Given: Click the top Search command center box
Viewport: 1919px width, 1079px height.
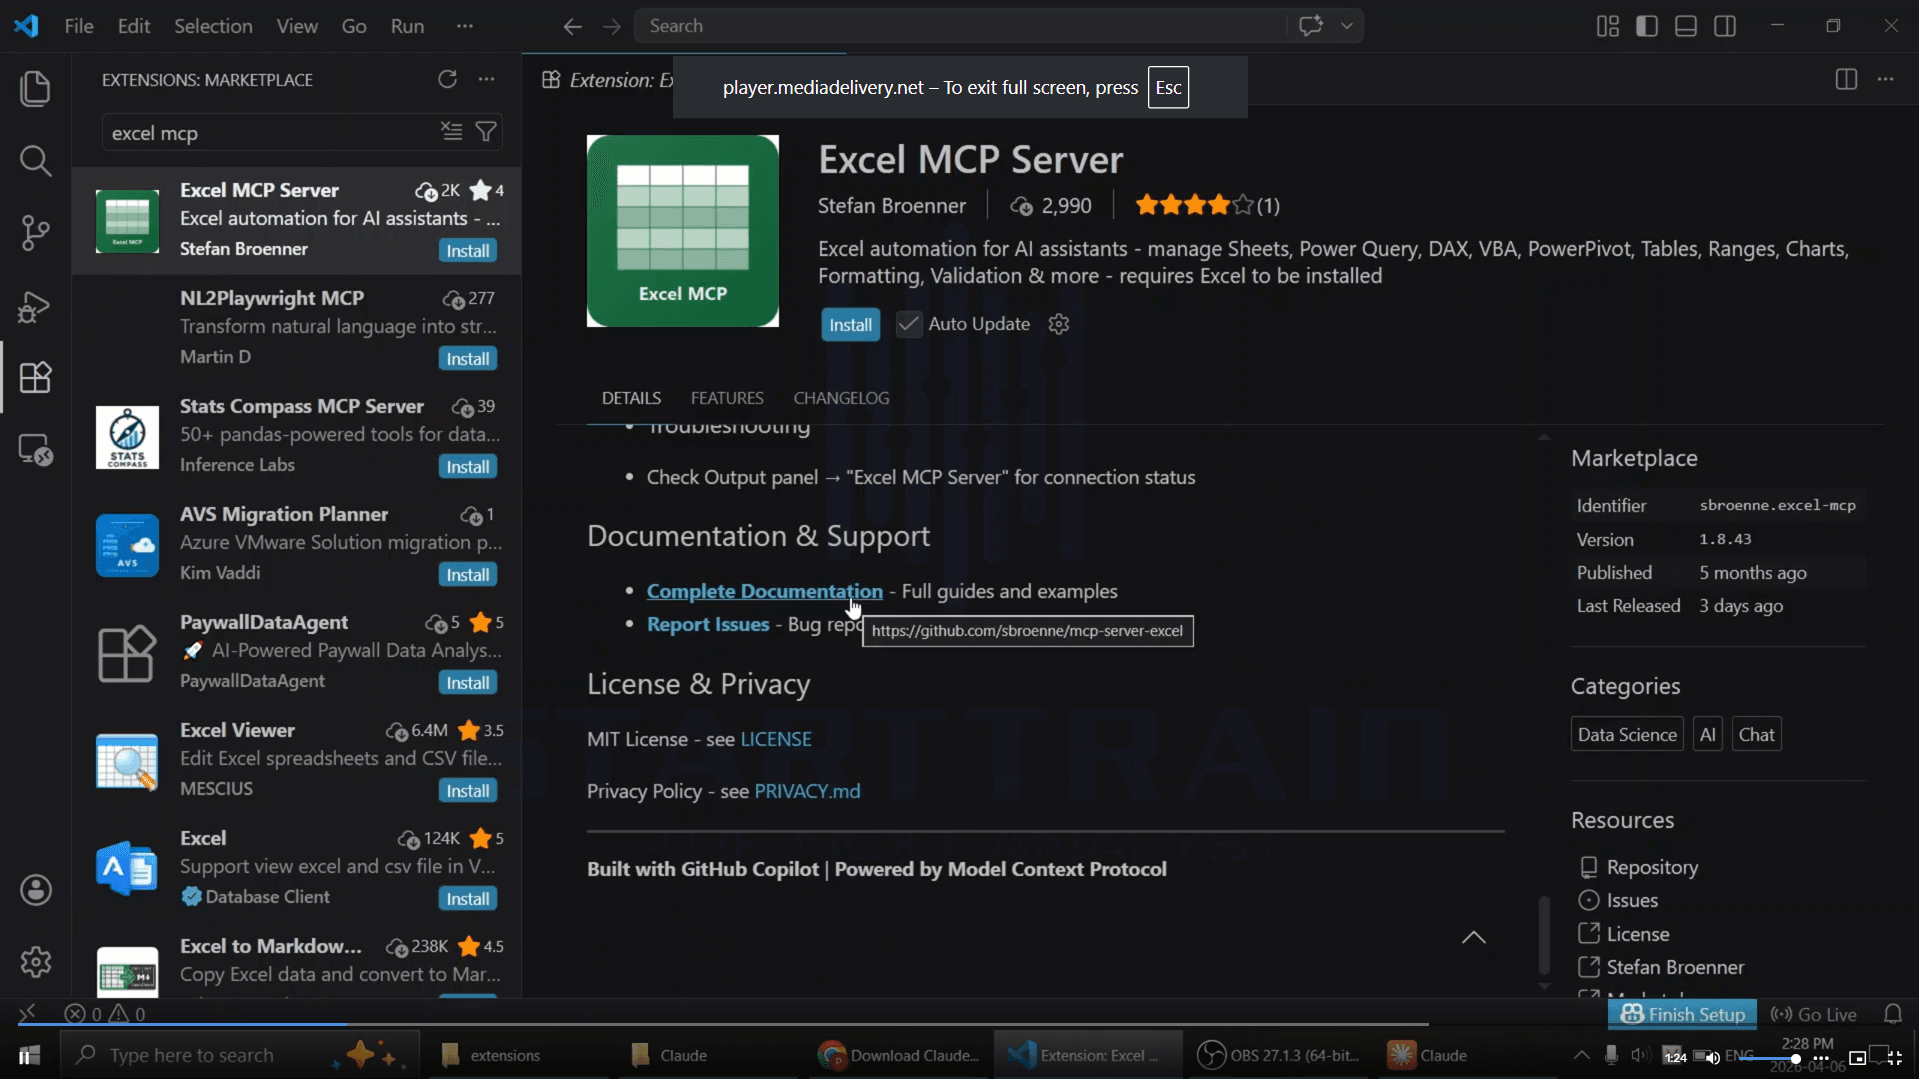Looking at the screenshot, I should [960, 26].
